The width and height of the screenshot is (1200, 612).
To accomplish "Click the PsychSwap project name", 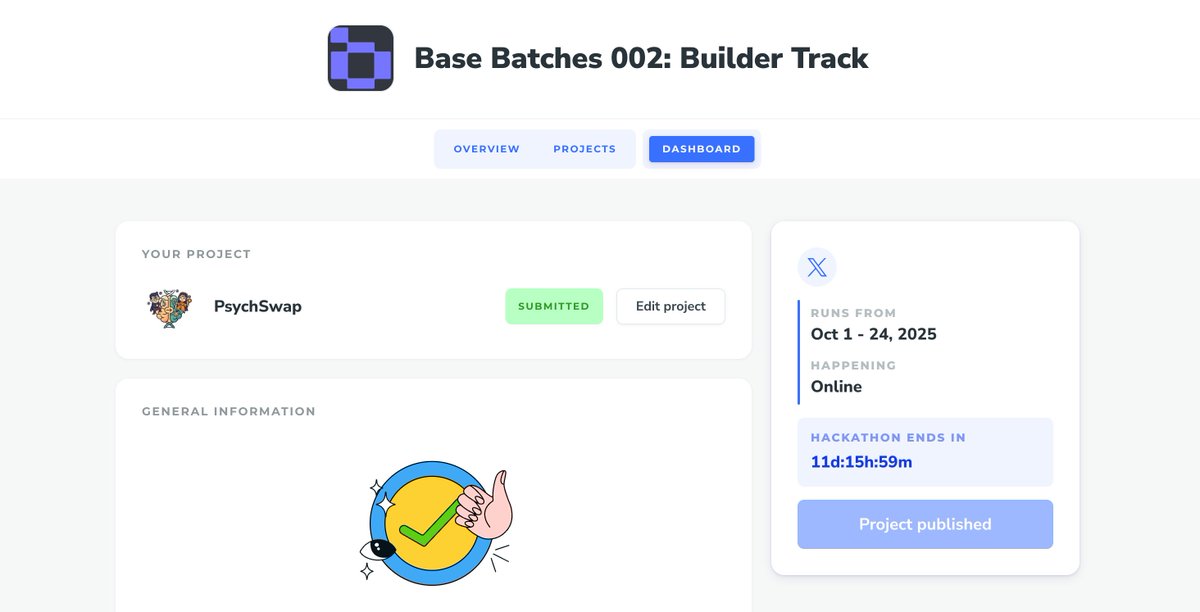I will (257, 307).
